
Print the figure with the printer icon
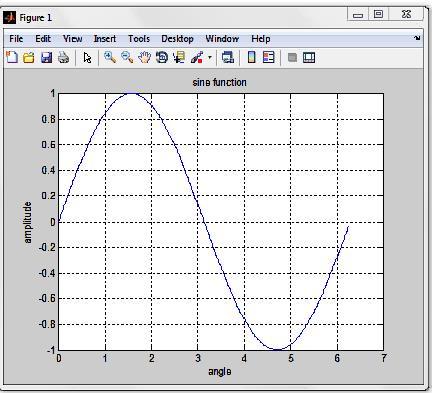click(x=64, y=58)
